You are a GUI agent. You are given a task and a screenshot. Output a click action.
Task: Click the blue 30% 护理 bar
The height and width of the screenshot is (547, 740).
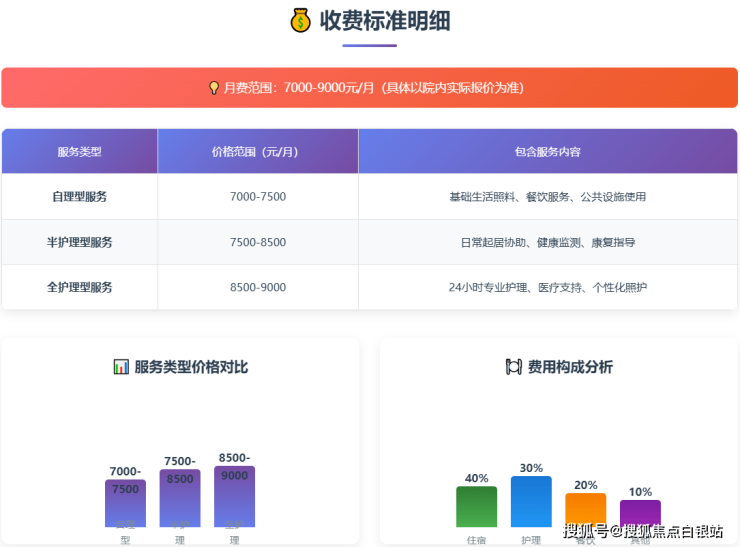click(x=531, y=502)
